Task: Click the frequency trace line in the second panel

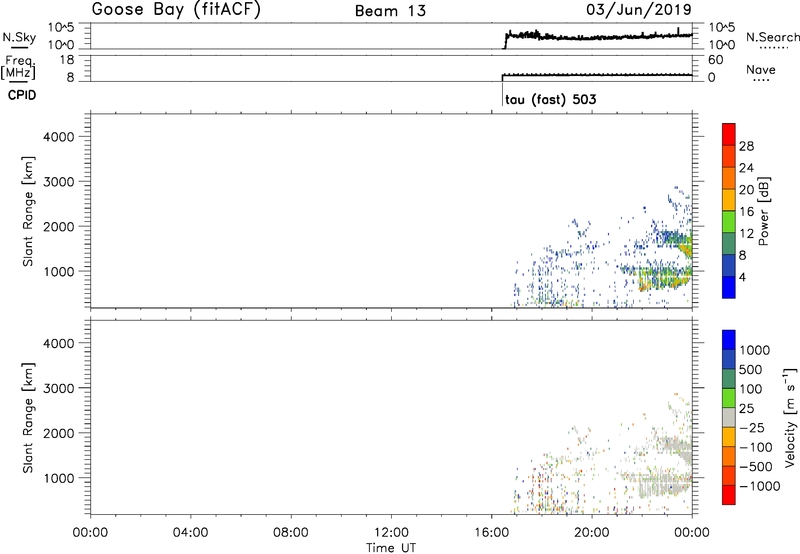Action: click(x=597, y=75)
